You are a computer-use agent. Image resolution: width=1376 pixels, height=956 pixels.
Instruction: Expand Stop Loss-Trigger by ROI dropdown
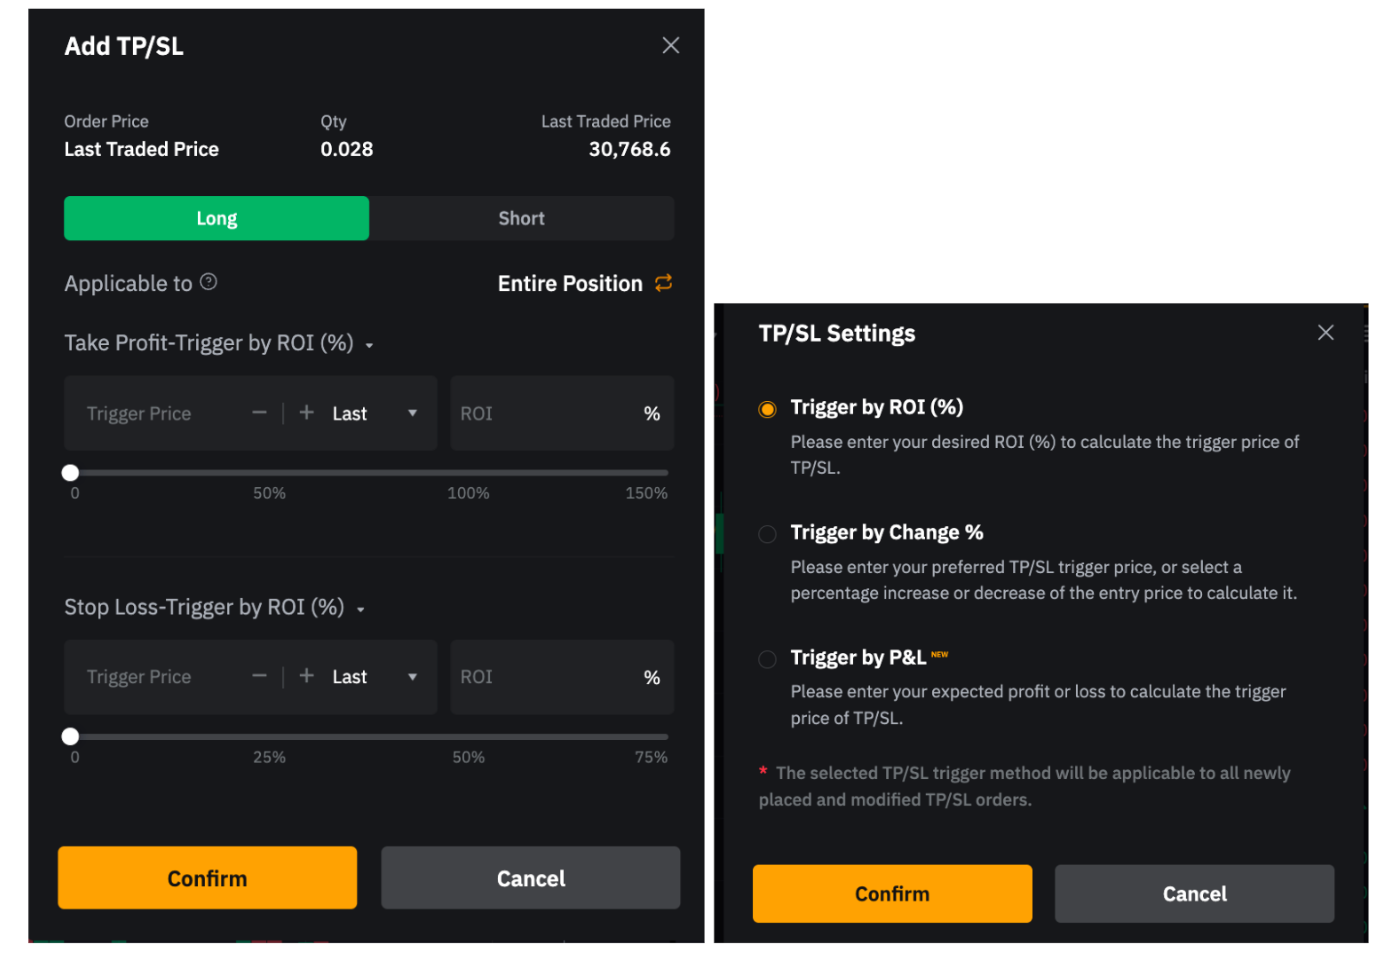coord(360,609)
